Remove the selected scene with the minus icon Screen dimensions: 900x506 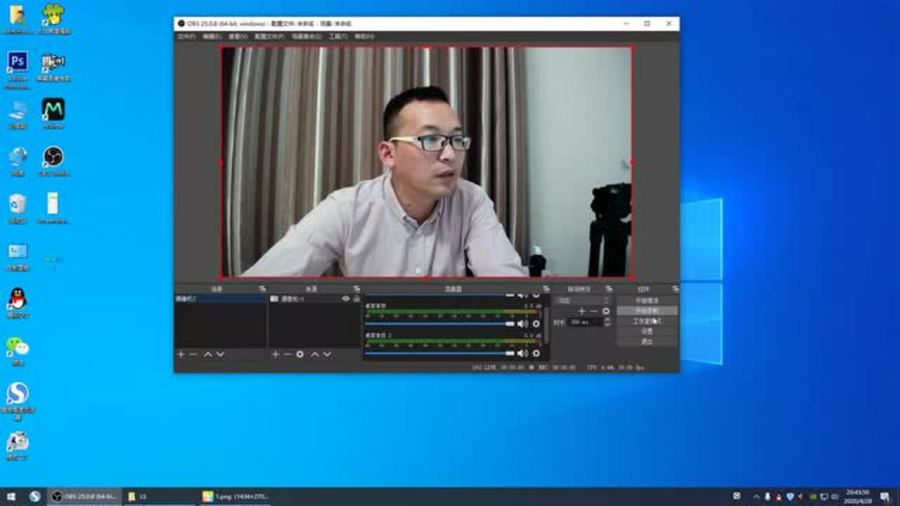[x=193, y=354]
